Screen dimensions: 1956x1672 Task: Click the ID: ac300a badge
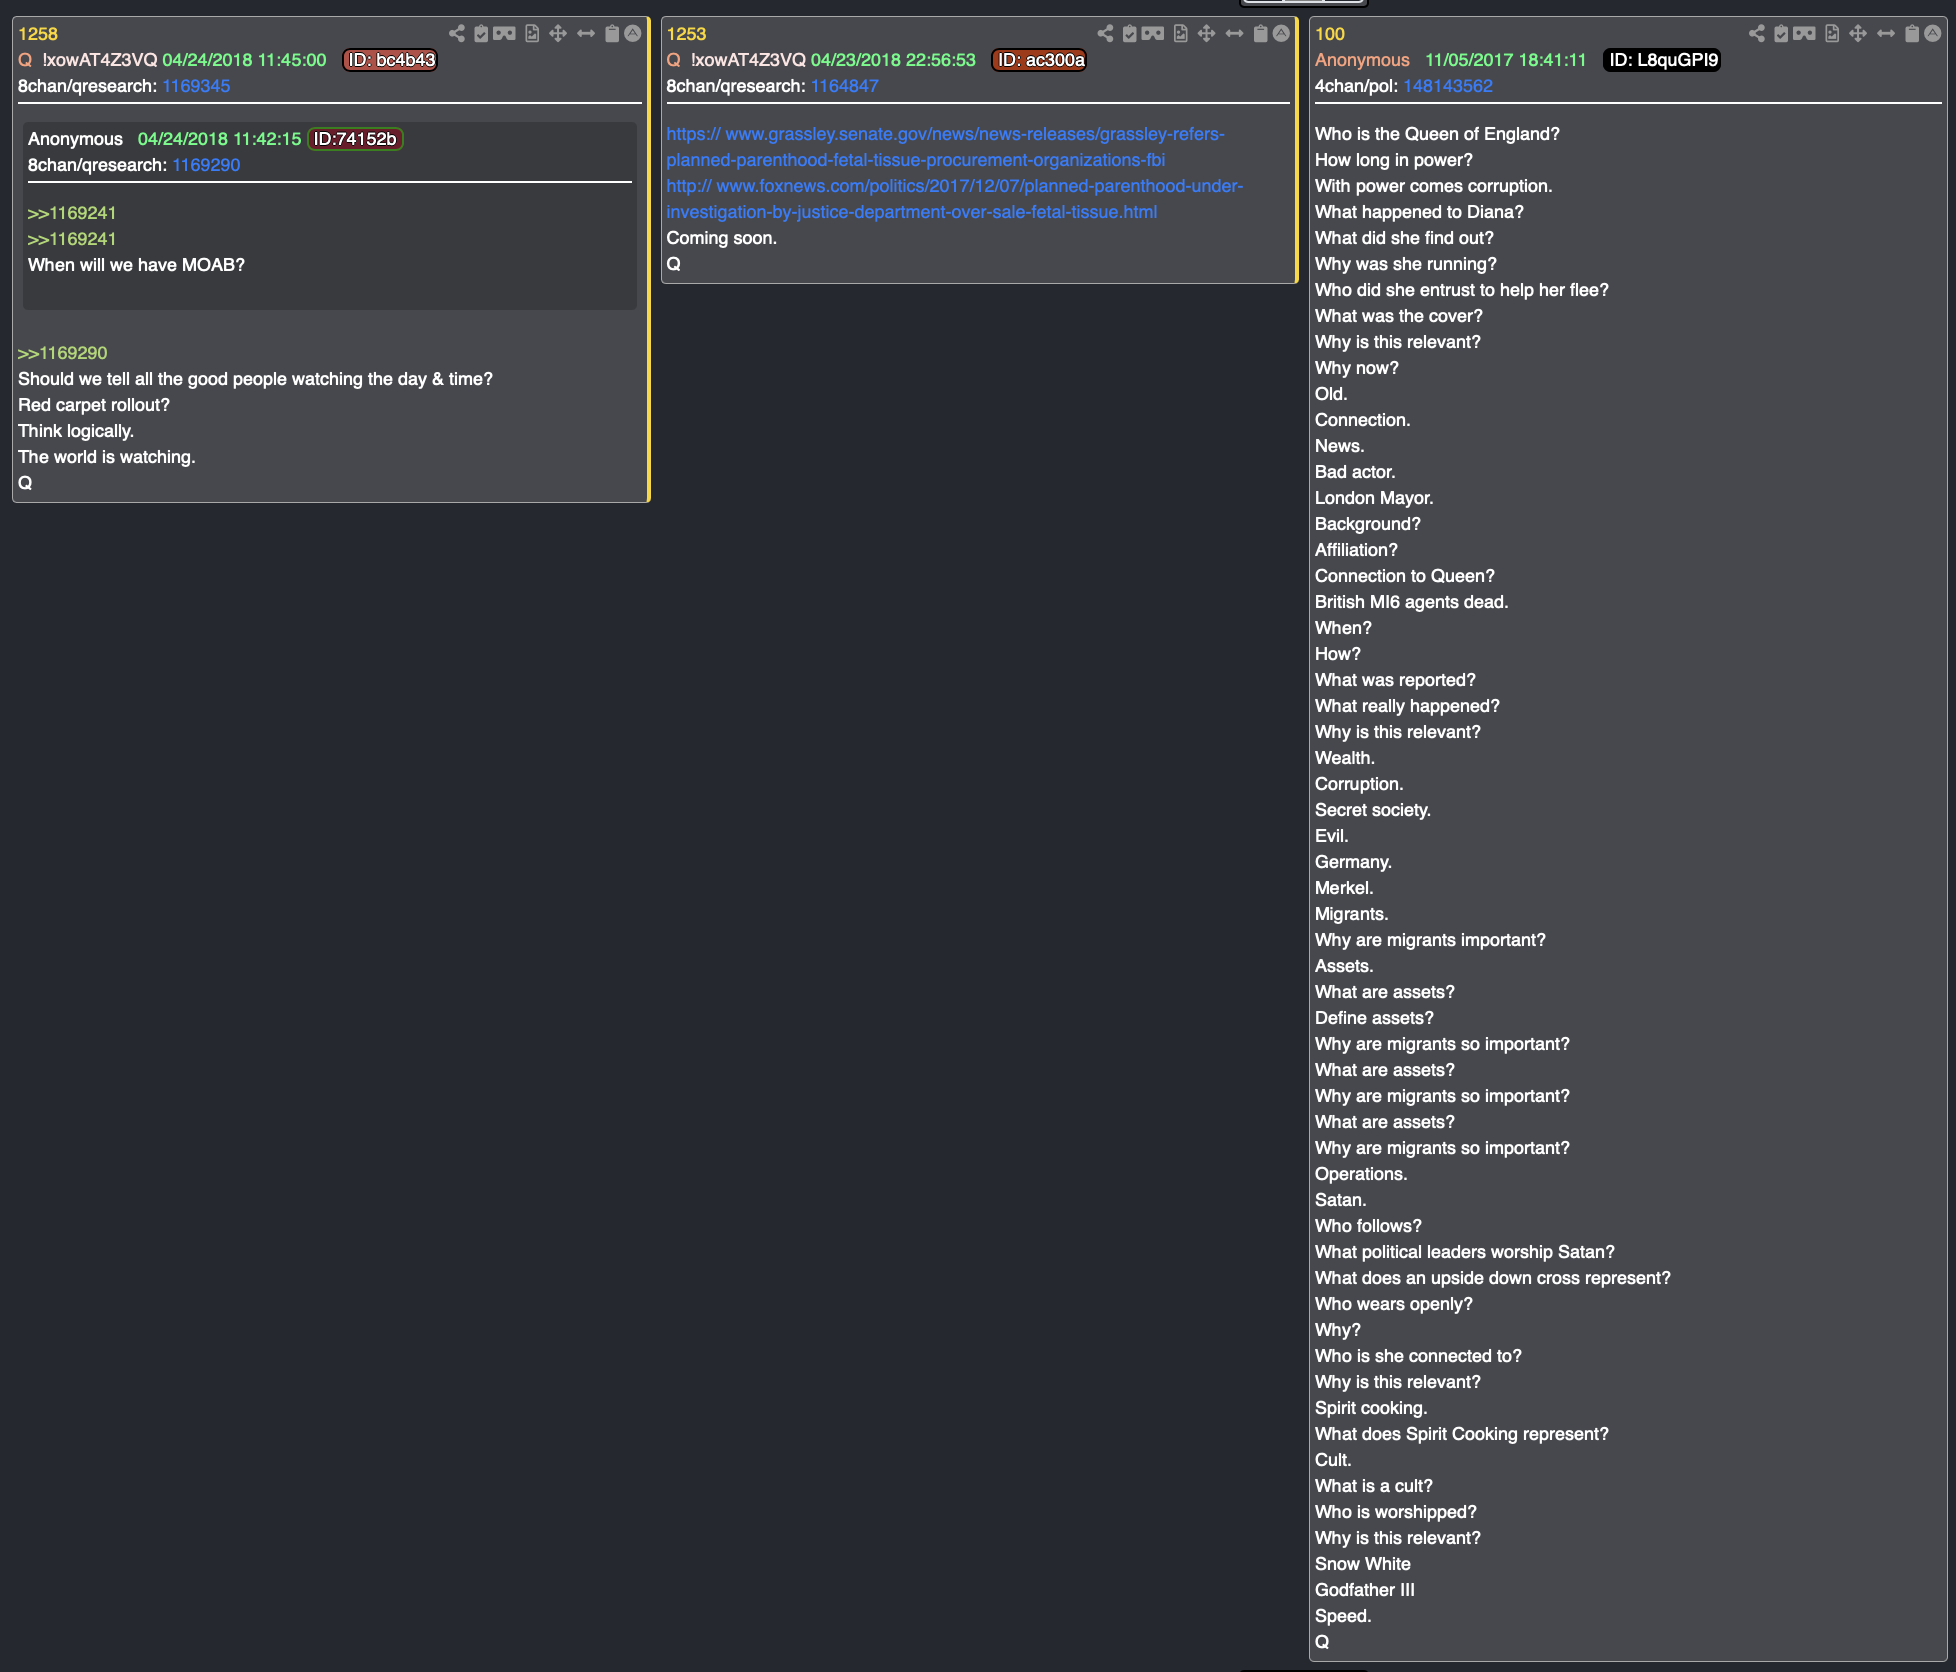click(1040, 60)
